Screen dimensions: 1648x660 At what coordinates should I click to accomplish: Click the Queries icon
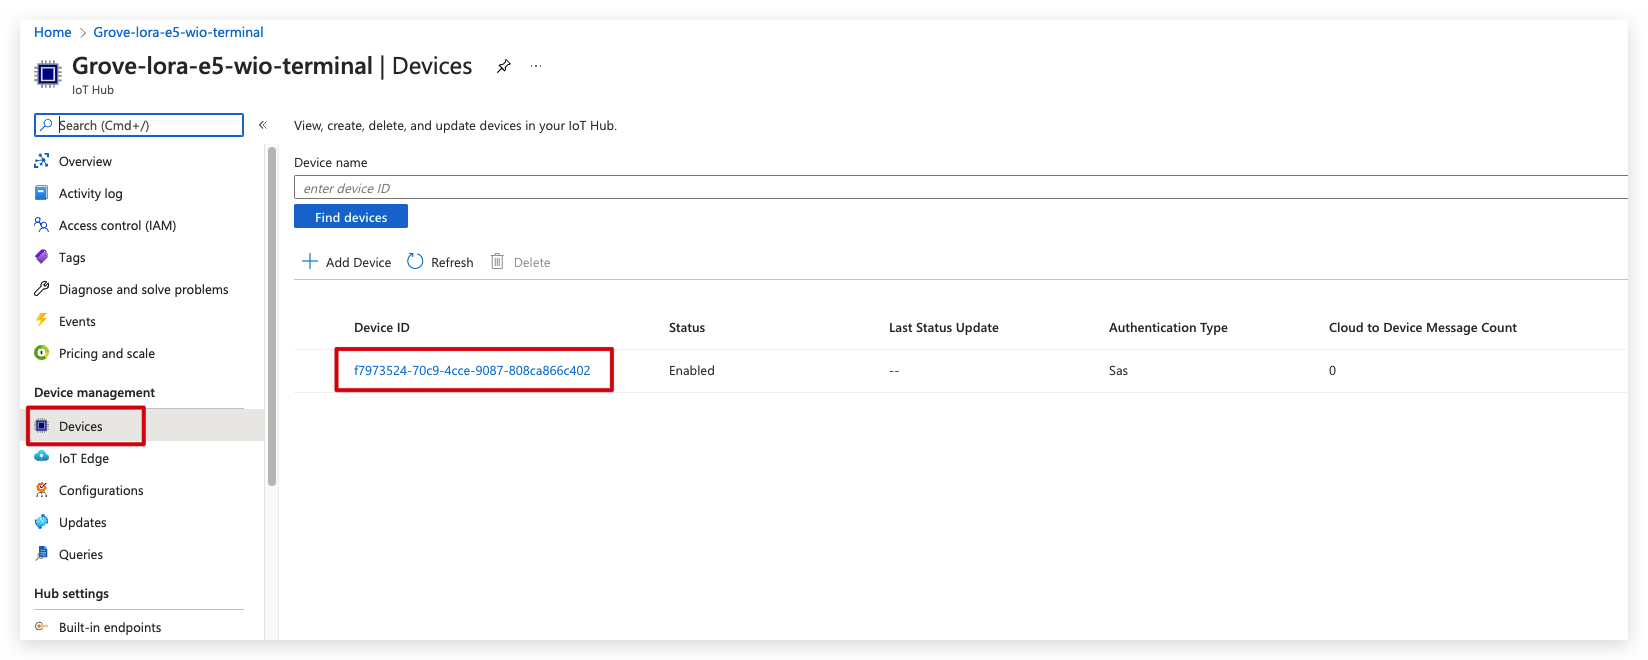click(x=41, y=554)
